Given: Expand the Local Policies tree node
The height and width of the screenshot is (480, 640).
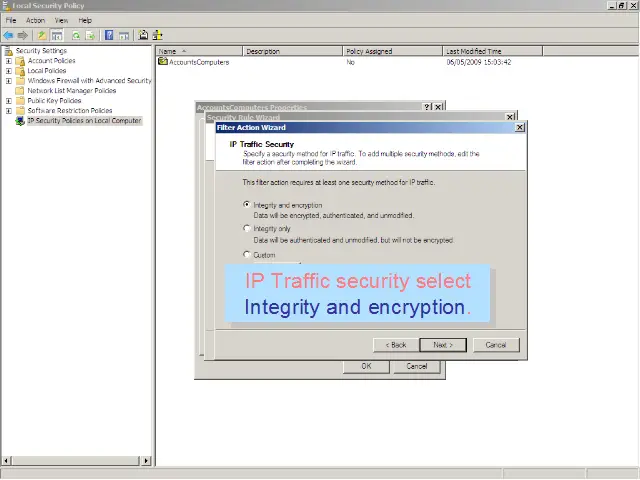Looking at the screenshot, I should (9, 71).
